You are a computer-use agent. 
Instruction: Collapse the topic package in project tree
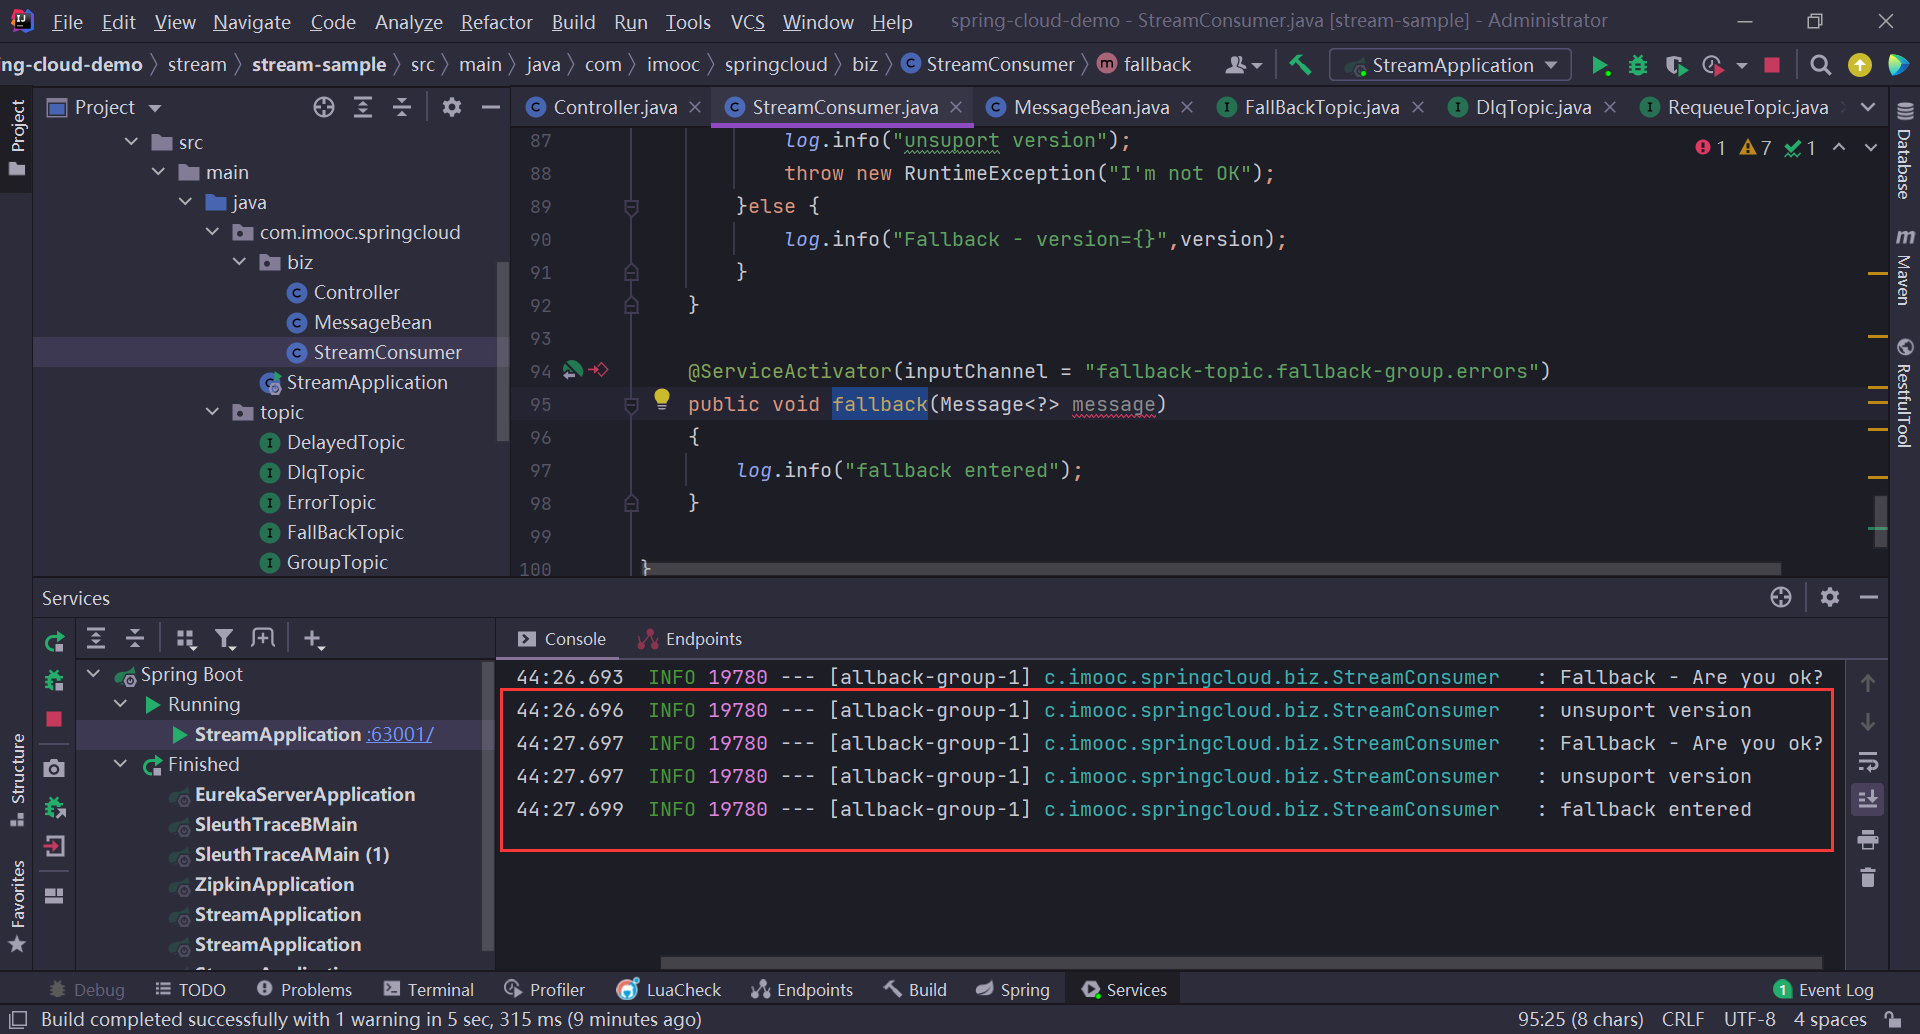212,412
